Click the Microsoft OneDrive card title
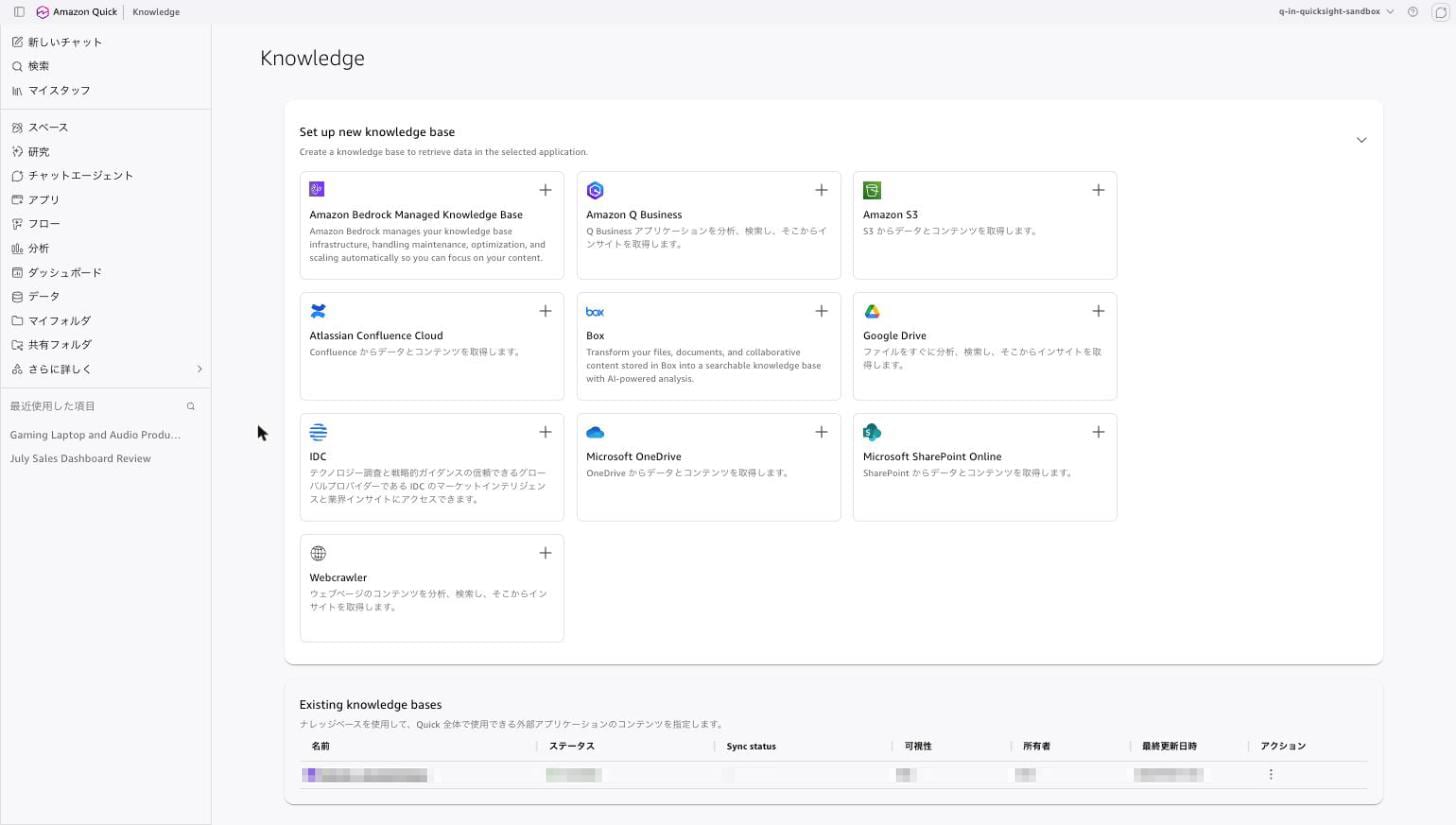Screen dimensions: 1456x825 pos(634,457)
